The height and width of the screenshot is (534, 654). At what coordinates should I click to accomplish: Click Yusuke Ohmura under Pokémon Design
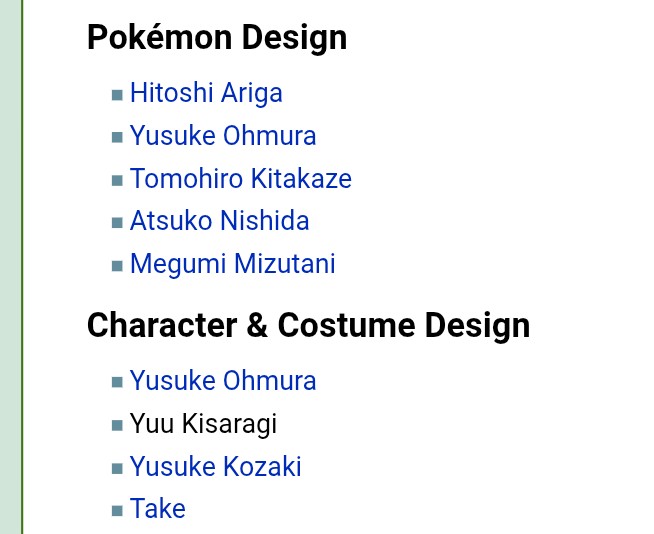pos(223,136)
